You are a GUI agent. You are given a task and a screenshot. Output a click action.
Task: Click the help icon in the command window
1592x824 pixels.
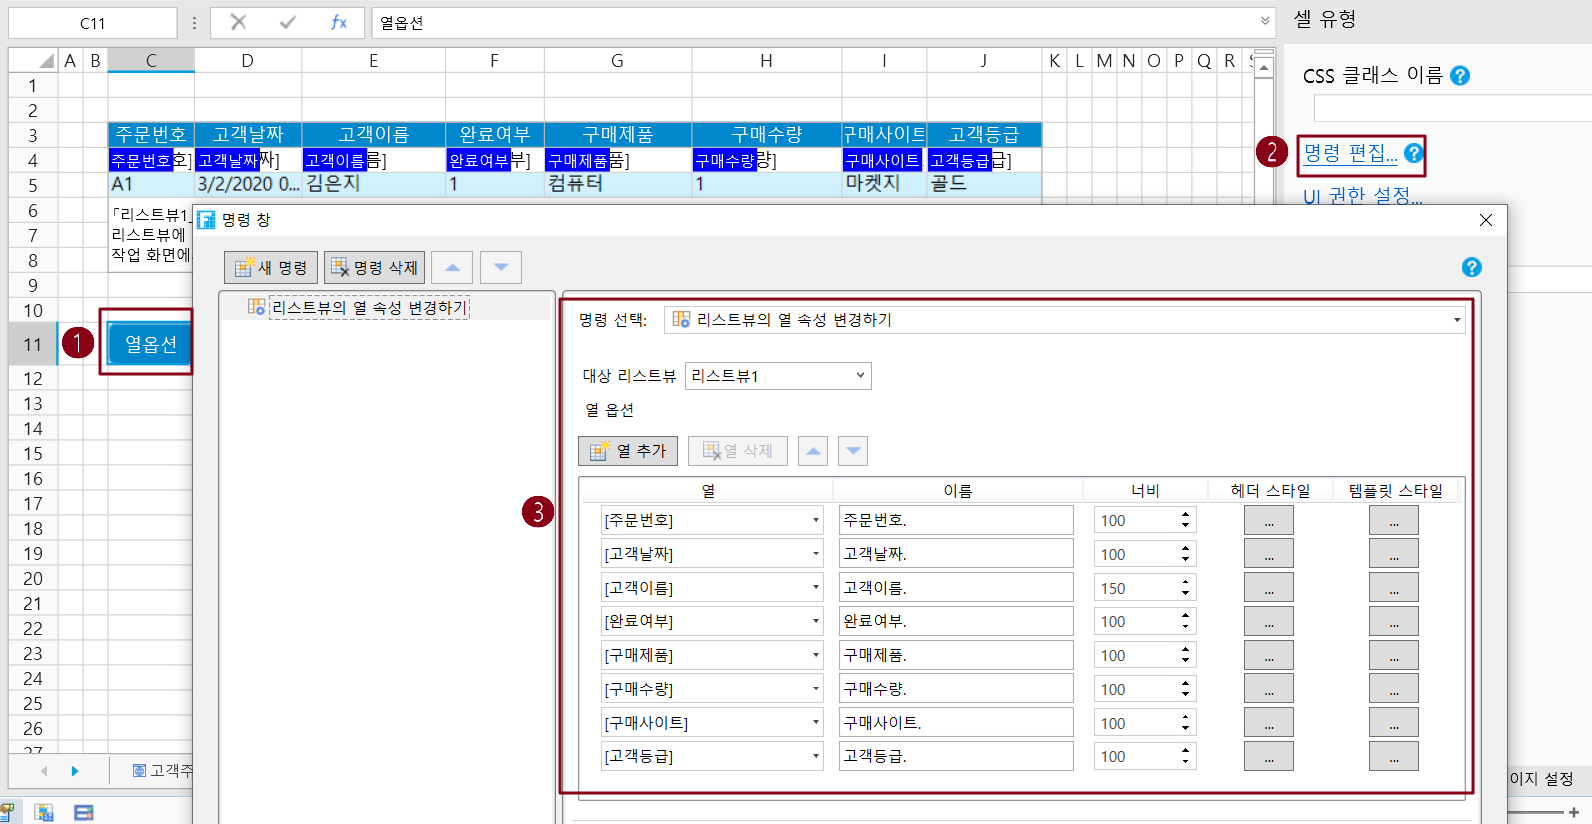pyautogui.click(x=1470, y=267)
